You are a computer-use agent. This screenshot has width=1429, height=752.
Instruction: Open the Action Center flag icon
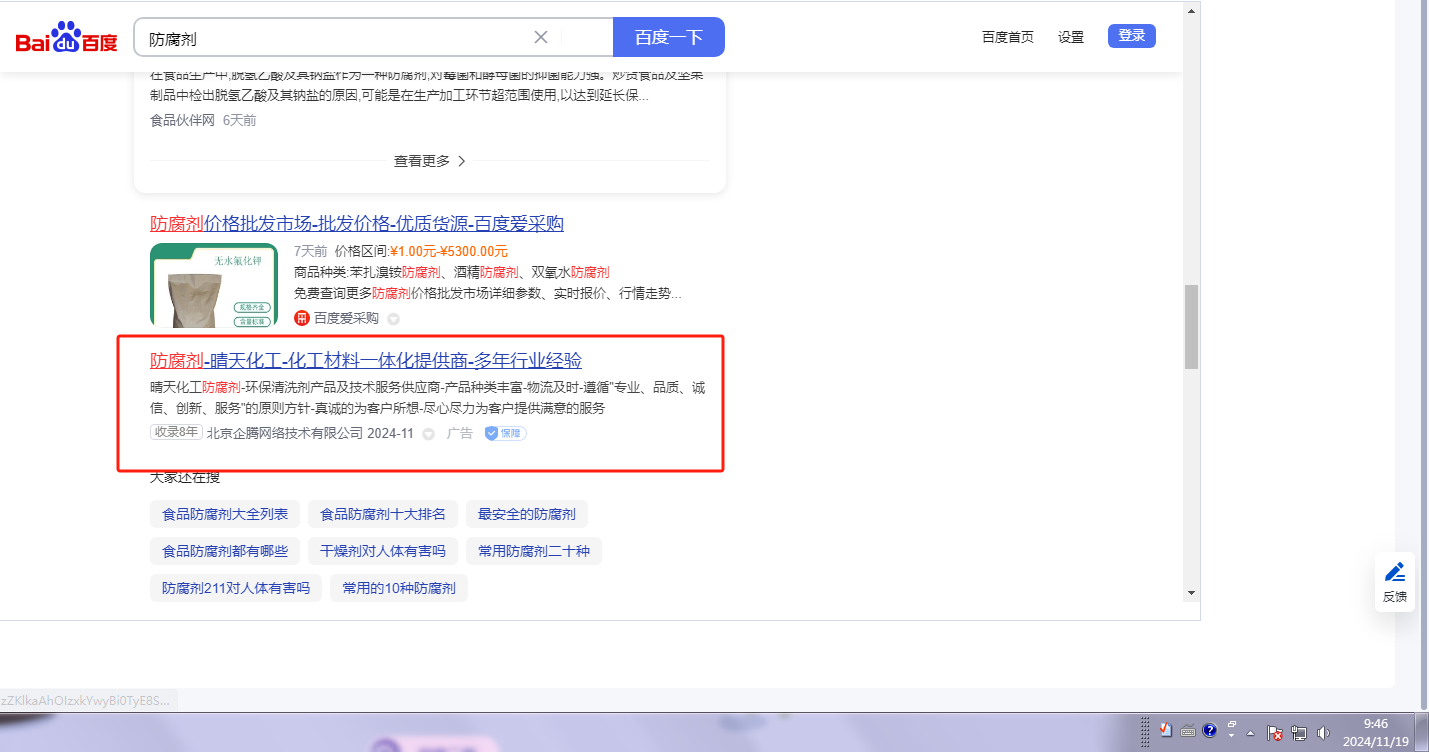click(x=1275, y=732)
